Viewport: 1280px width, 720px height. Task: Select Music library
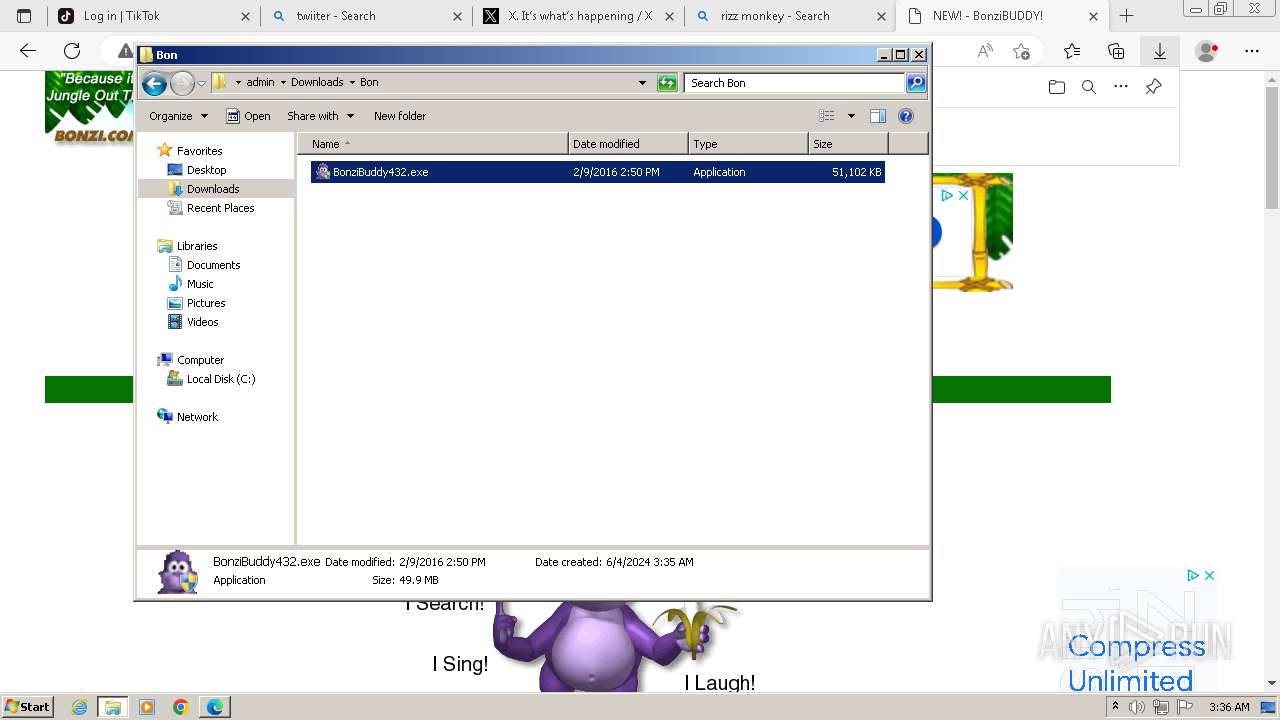coord(200,284)
